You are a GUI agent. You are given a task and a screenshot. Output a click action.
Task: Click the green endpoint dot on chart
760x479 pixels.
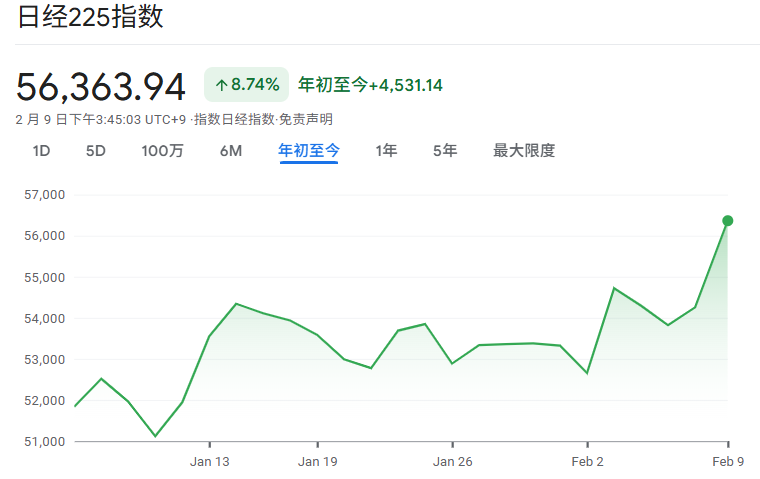[728, 221]
